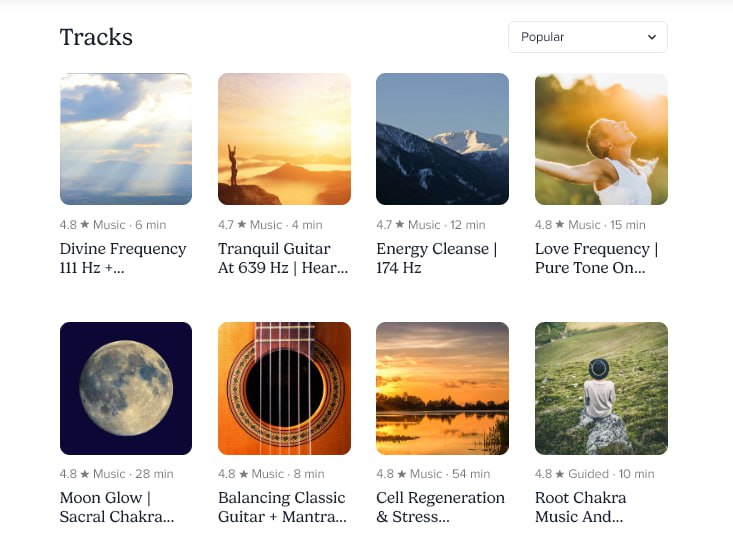Open Balancing Classic Guitar + Mantra title
733x540 pixels.
click(282, 507)
